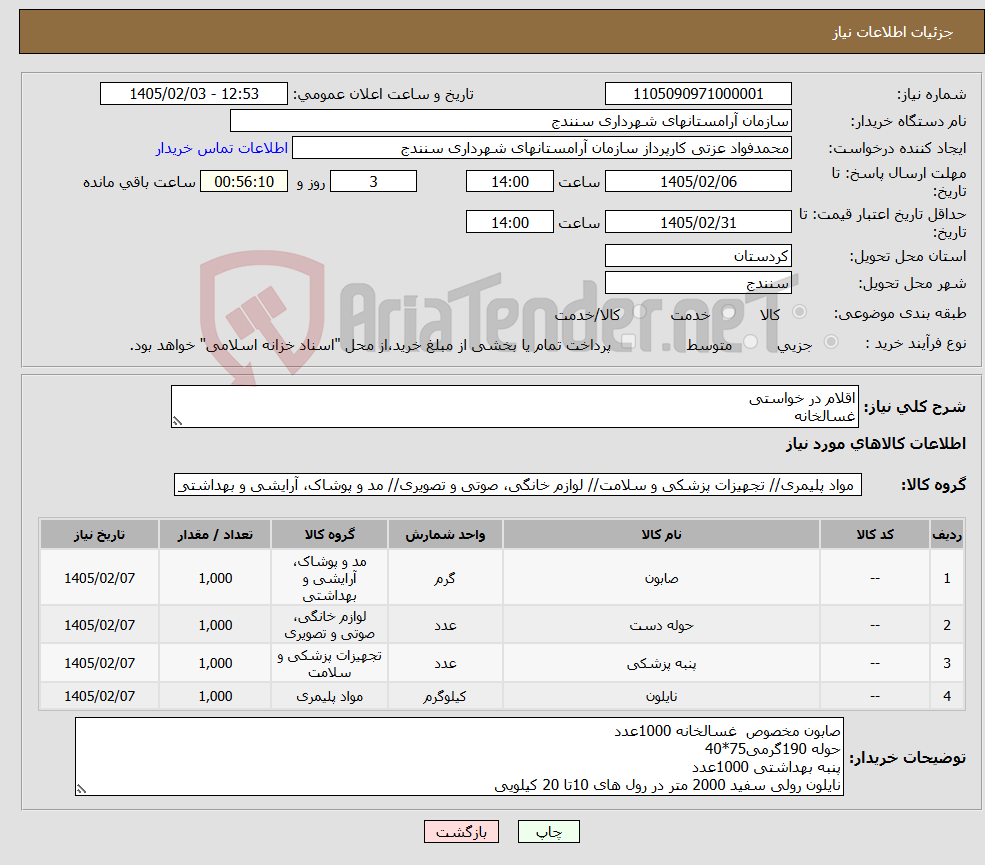Viewport: 985px width, 865px height.
Task: Click the delivery city field سنندج
Action: pyautogui.click(x=698, y=283)
